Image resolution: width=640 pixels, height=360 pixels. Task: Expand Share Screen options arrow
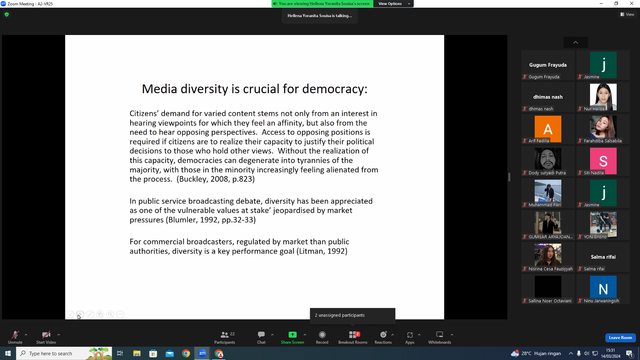pos(305,335)
